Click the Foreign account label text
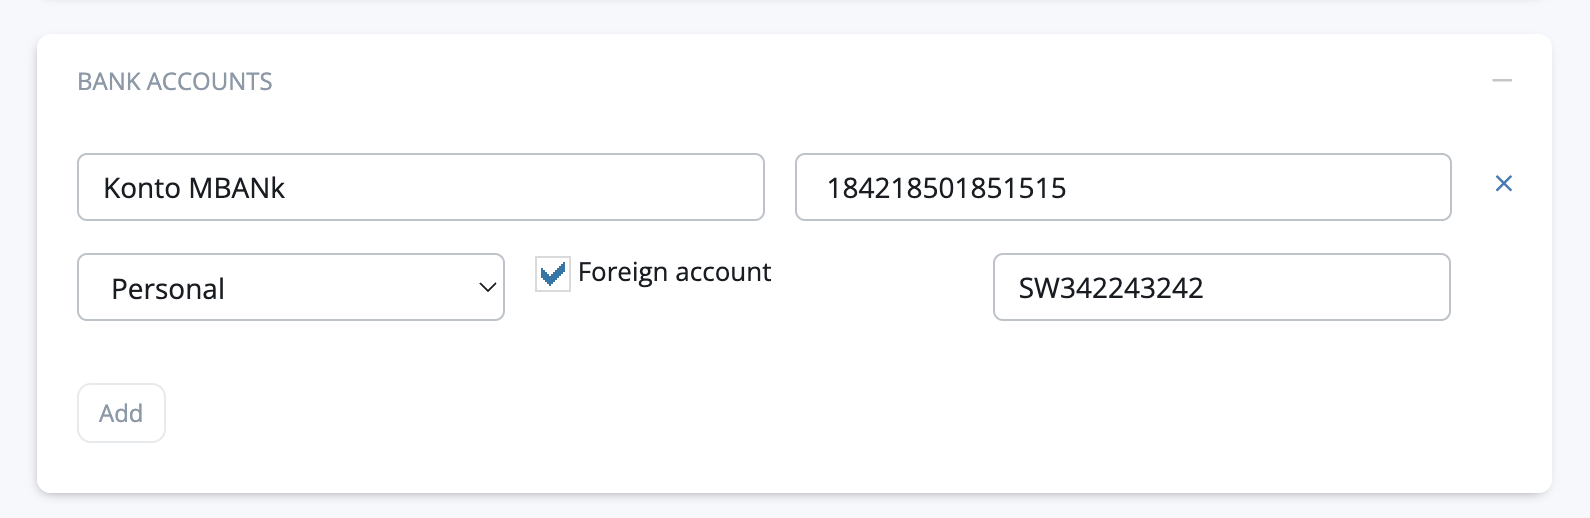The height and width of the screenshot is (518, 1590). (674, 272)
